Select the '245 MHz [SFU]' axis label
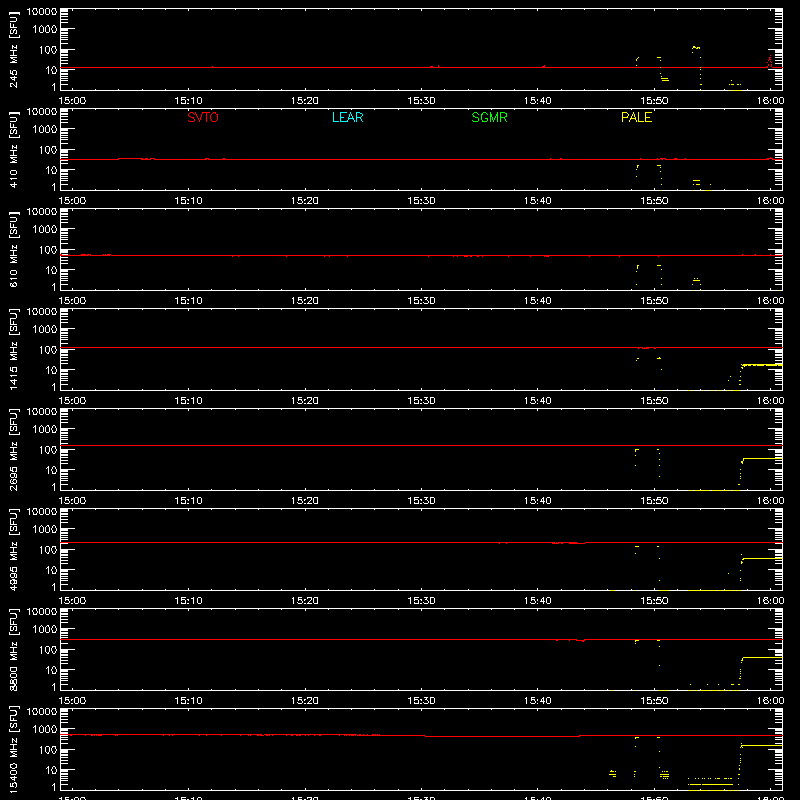 click(13, 49)
